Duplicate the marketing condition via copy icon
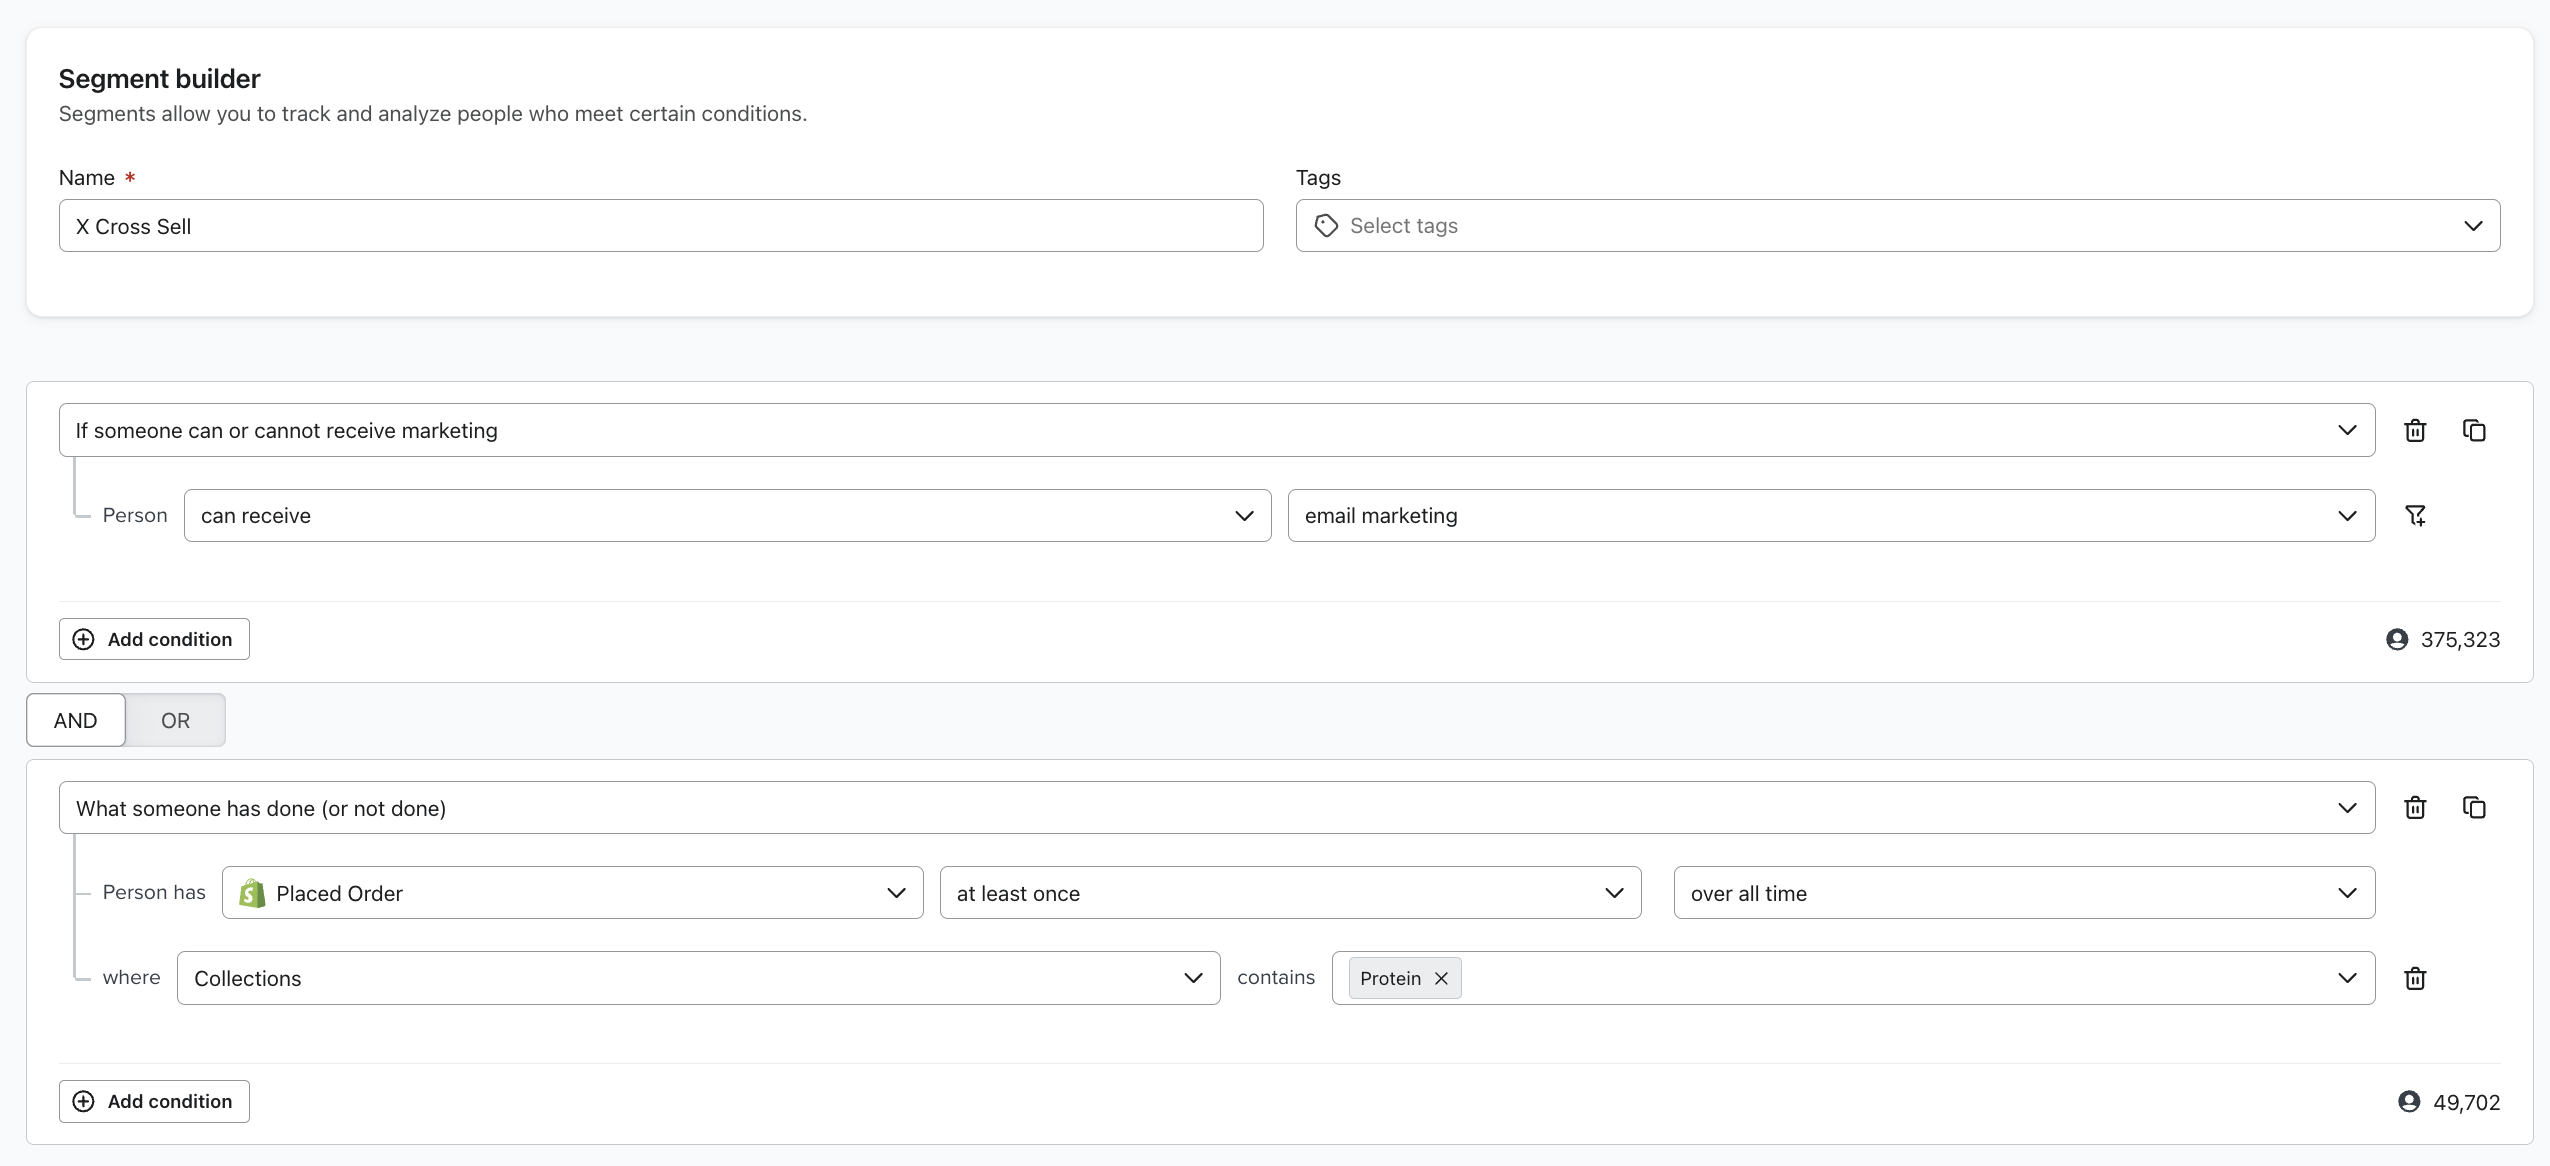 pyautogui.click(x=2475, y=430)
